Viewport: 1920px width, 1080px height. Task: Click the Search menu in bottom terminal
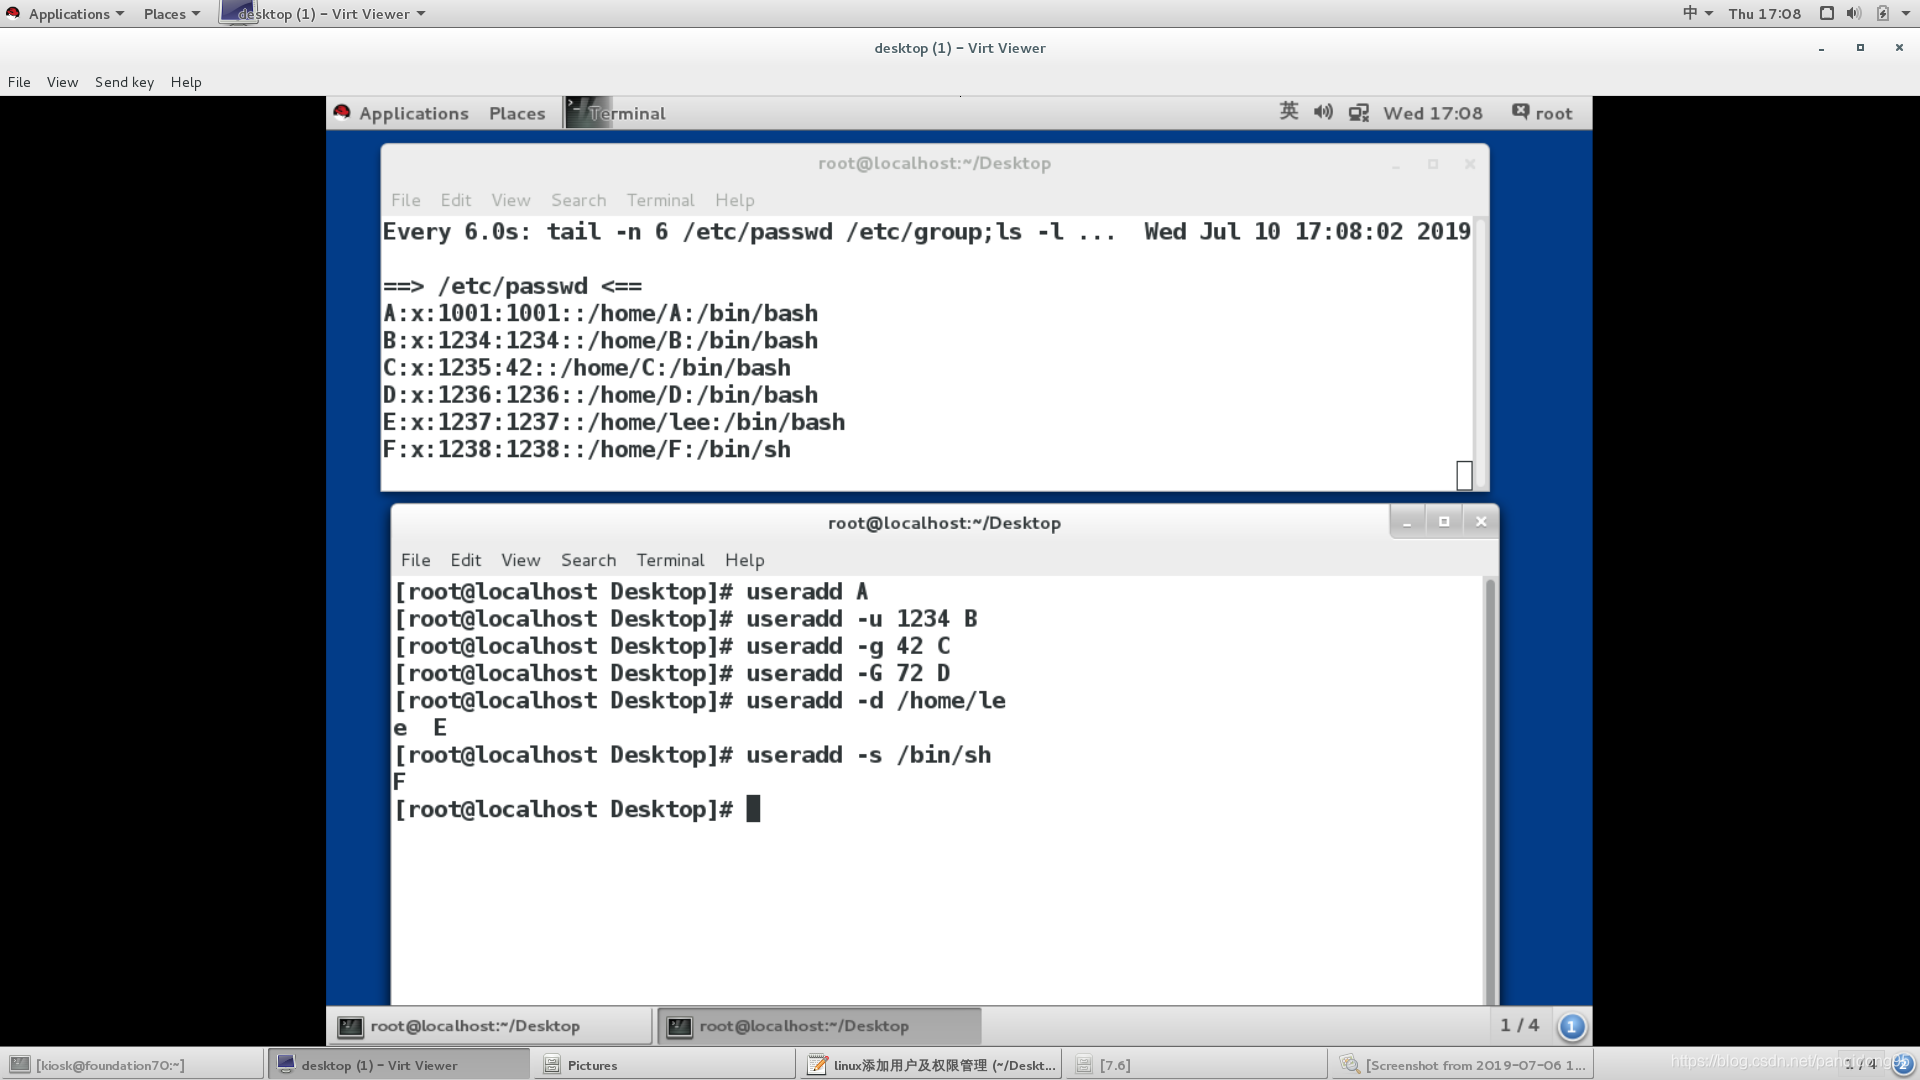(x=588, y=559)
